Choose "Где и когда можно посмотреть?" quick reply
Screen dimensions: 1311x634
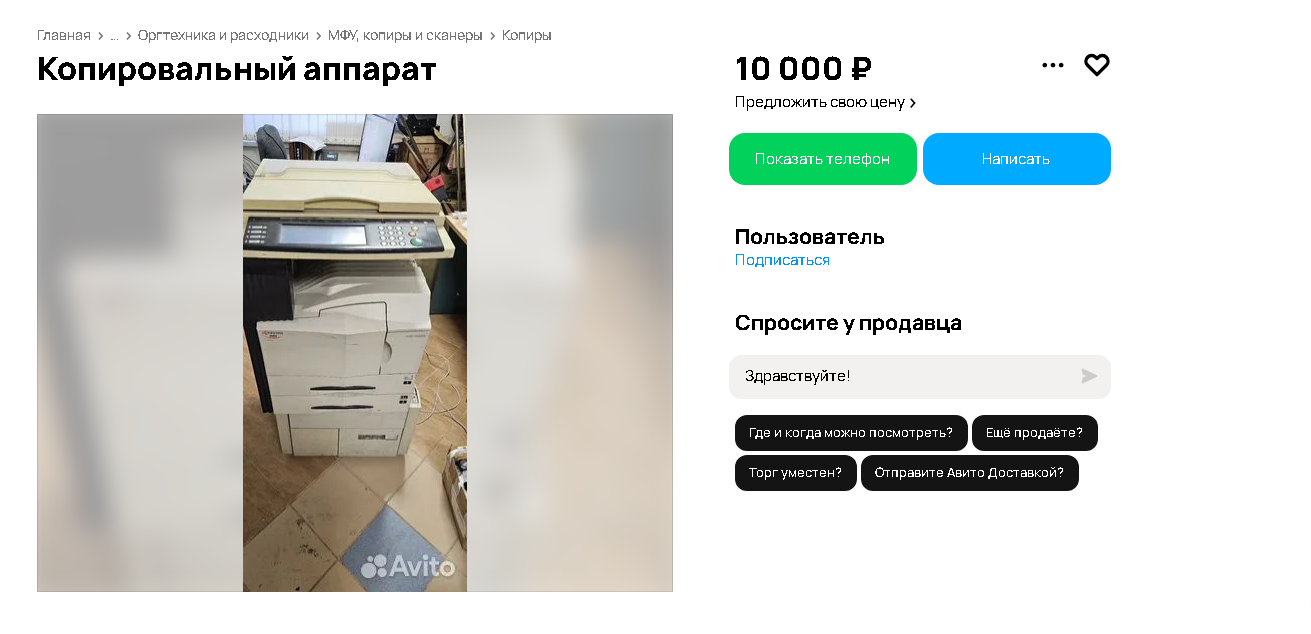coord(851,433)
